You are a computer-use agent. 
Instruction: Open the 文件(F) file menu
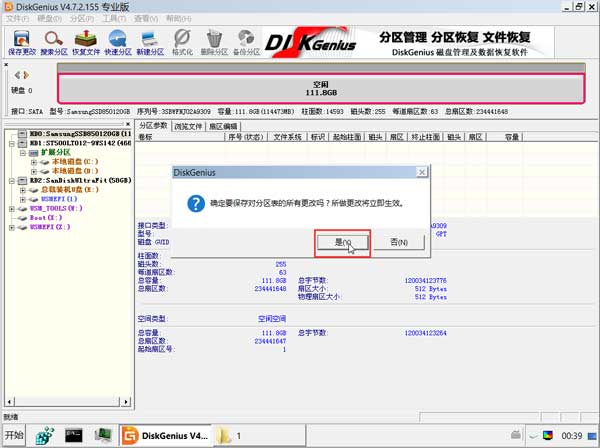[17, 18]
